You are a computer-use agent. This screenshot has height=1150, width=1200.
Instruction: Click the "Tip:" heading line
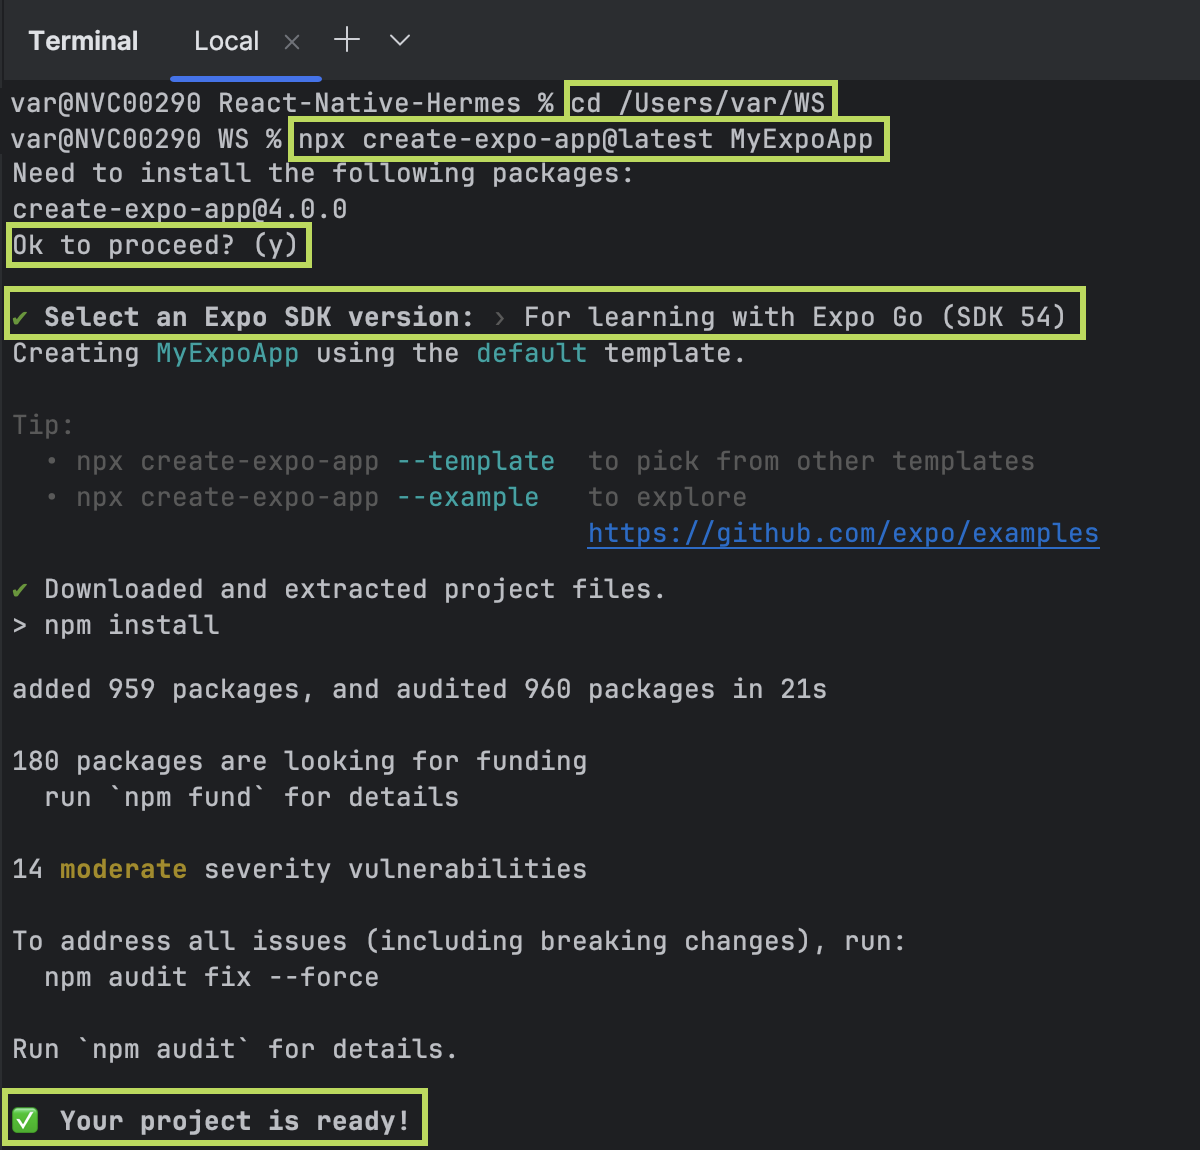tap(43, 425)
